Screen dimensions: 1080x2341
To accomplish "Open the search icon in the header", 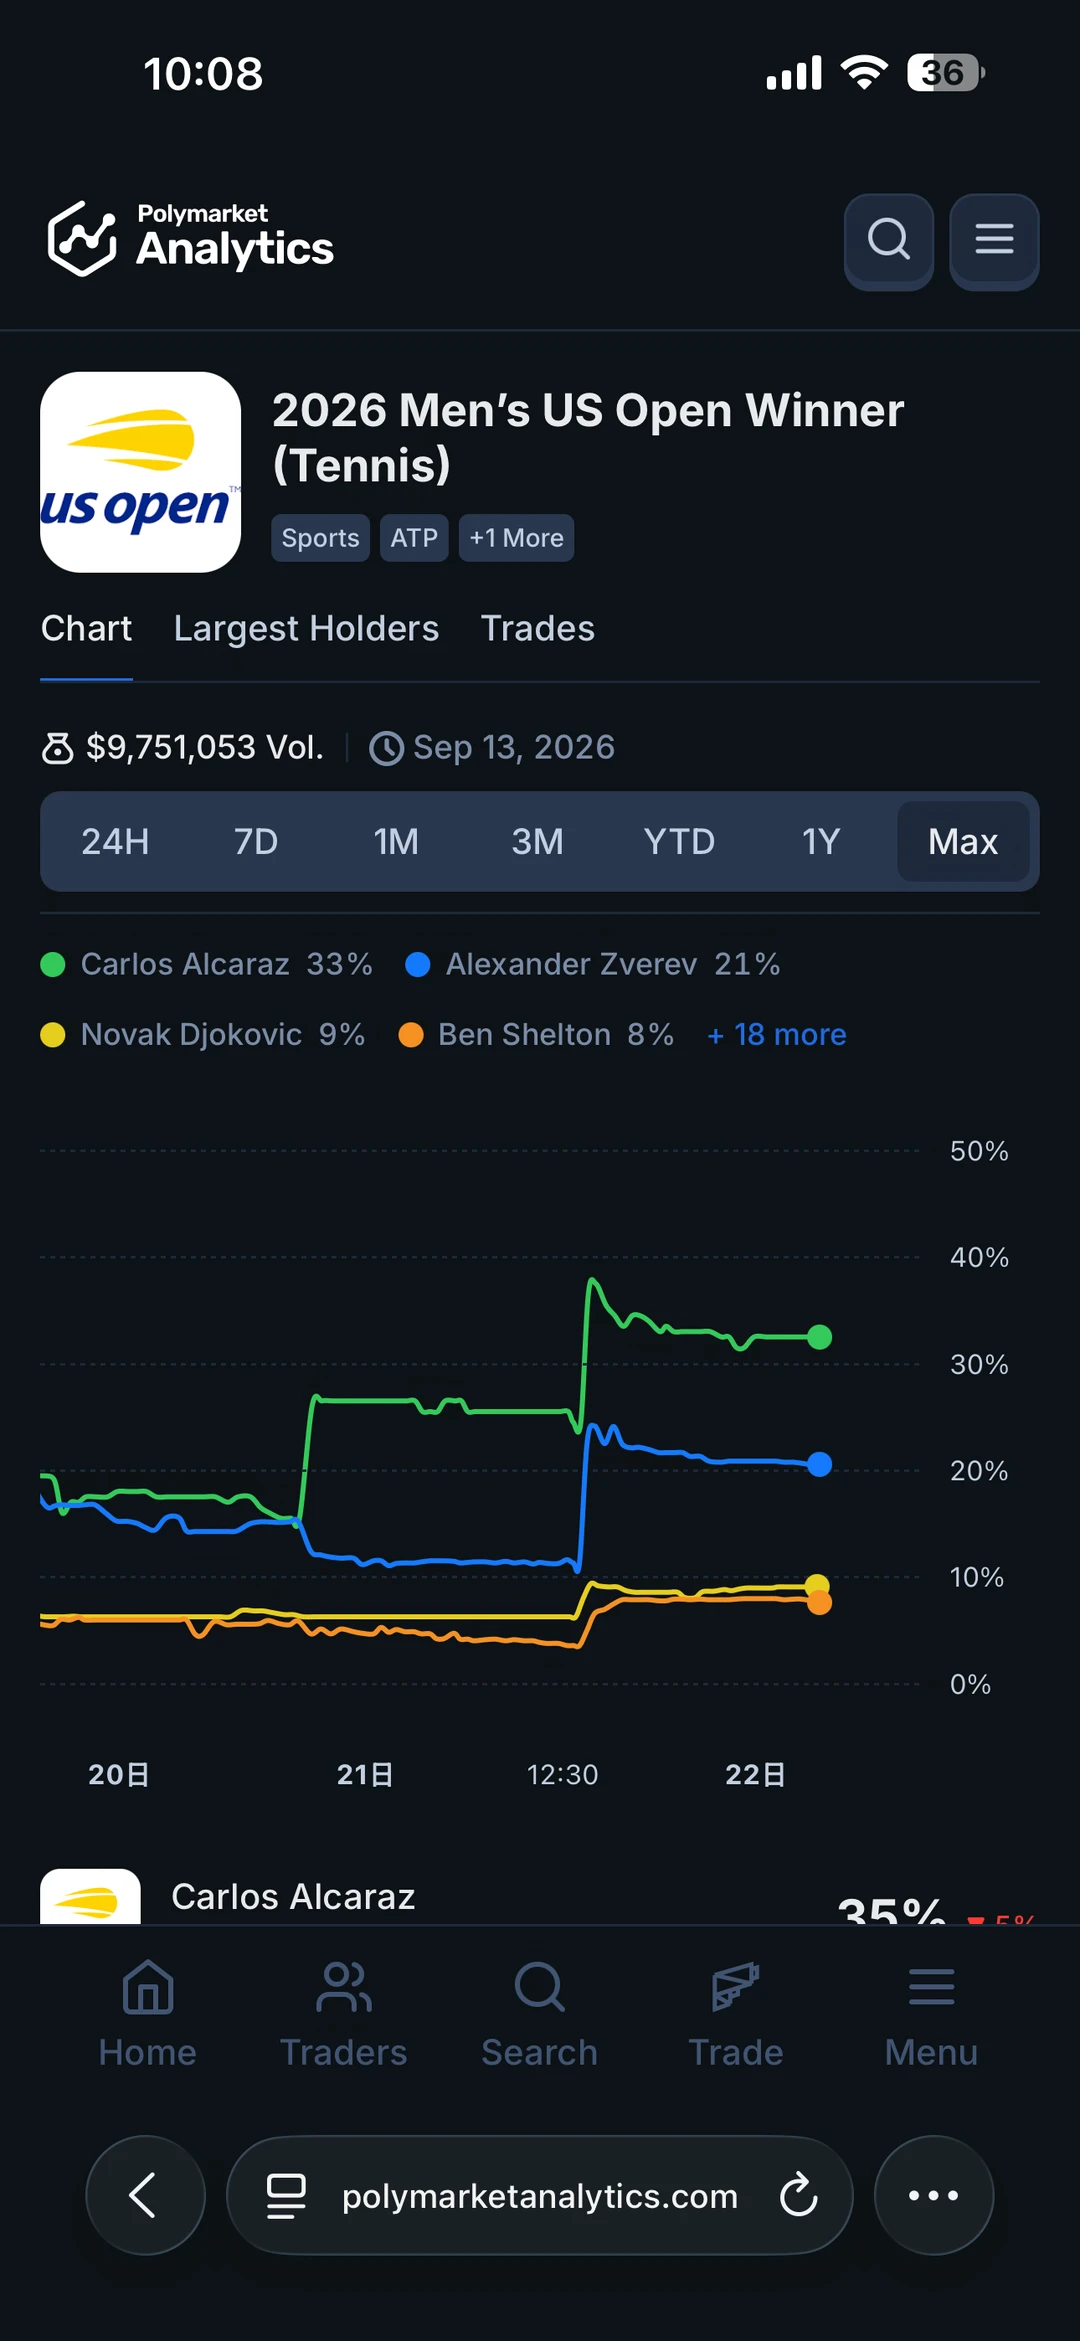I will pyautogui.click(x=888, y=241).
